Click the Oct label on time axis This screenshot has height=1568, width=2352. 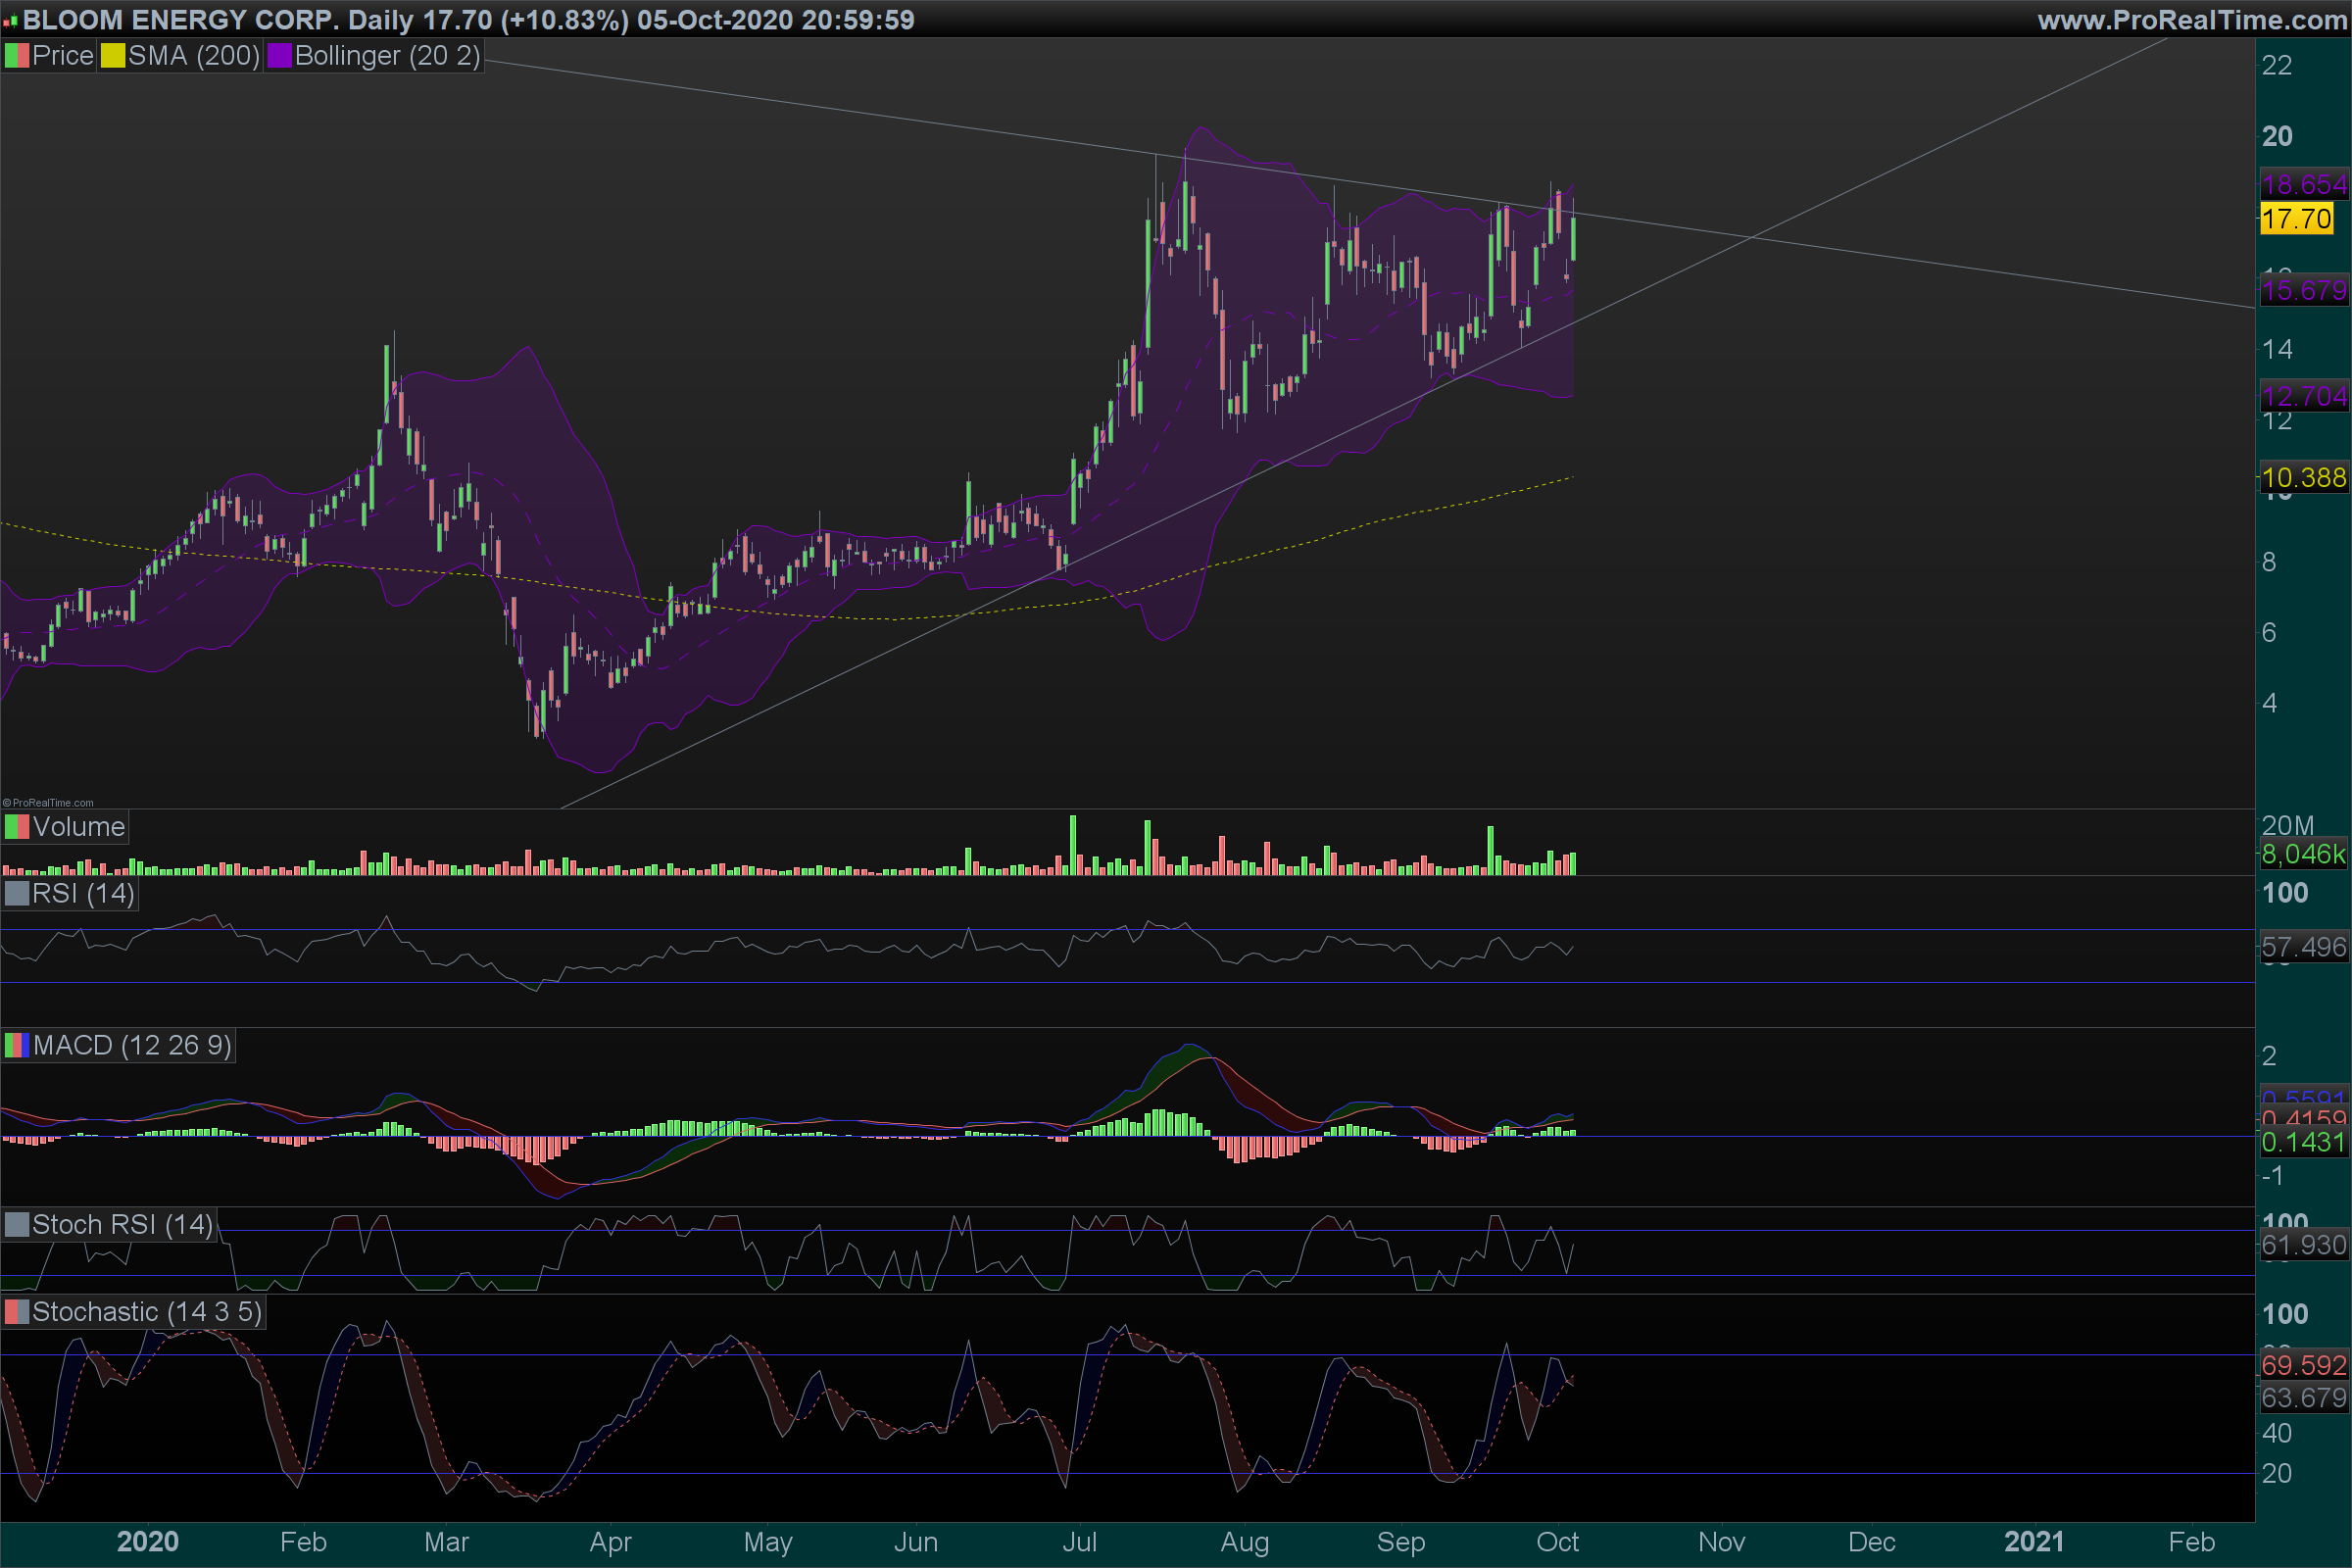pyautogui.click(x=1557, y=1542)
